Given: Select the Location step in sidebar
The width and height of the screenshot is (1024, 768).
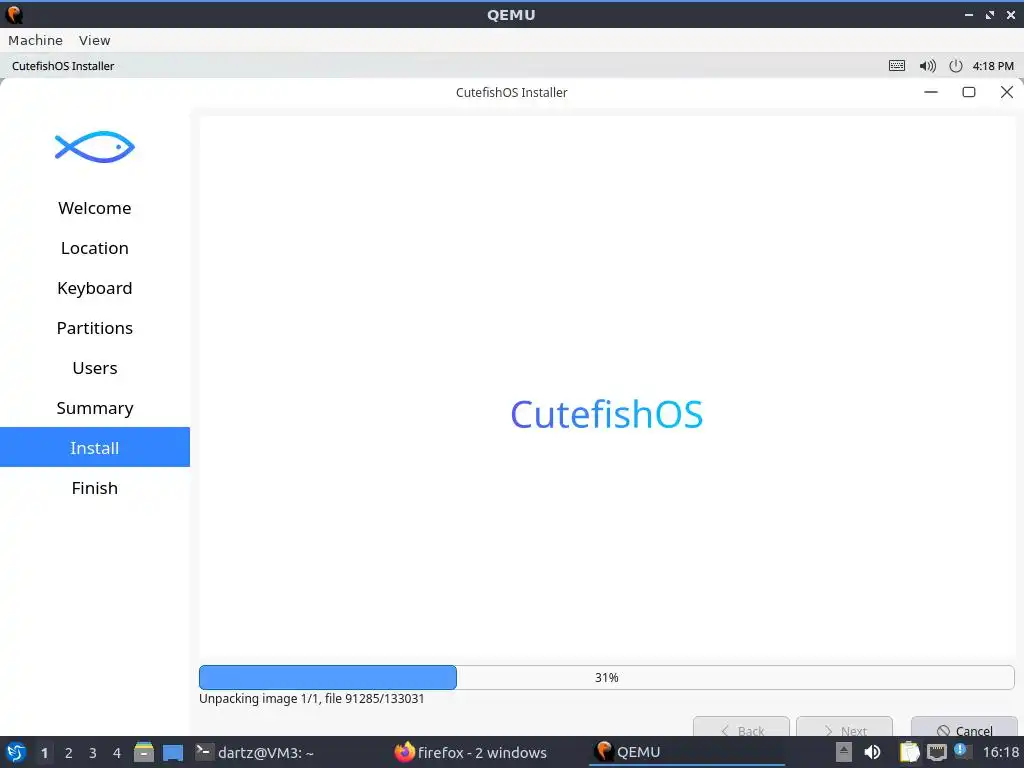Looking at the screenshot, I should pyautogui.click(x=95, y=248).
